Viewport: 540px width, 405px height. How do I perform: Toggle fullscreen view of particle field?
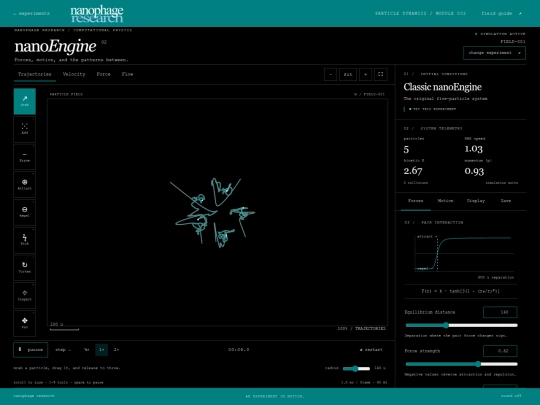(x=381, y=74)
